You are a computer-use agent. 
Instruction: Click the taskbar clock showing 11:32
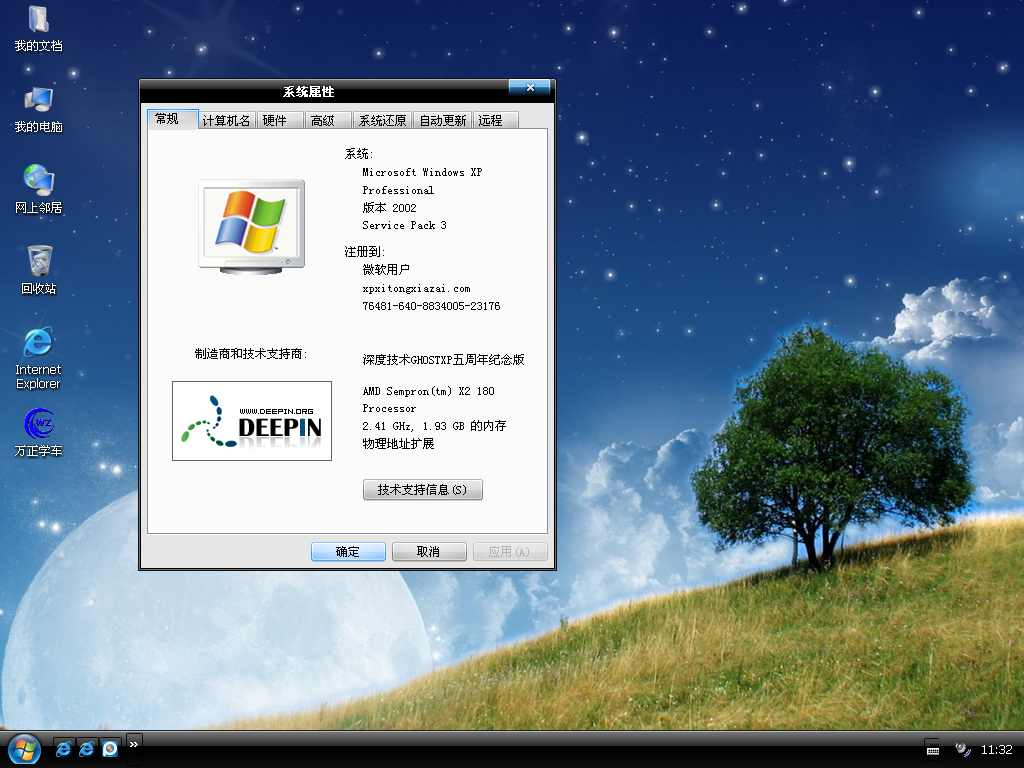pos(997,749)
